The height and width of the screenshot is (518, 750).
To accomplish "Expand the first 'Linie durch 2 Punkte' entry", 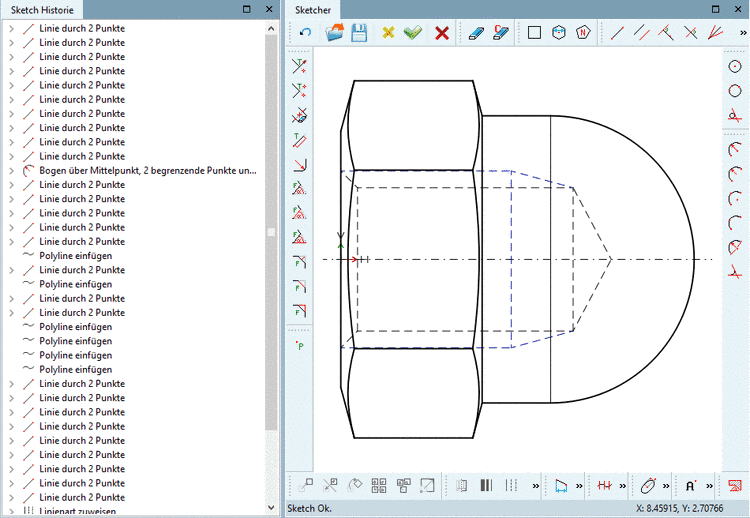I will pyautogui.click(x=10, y=29).
